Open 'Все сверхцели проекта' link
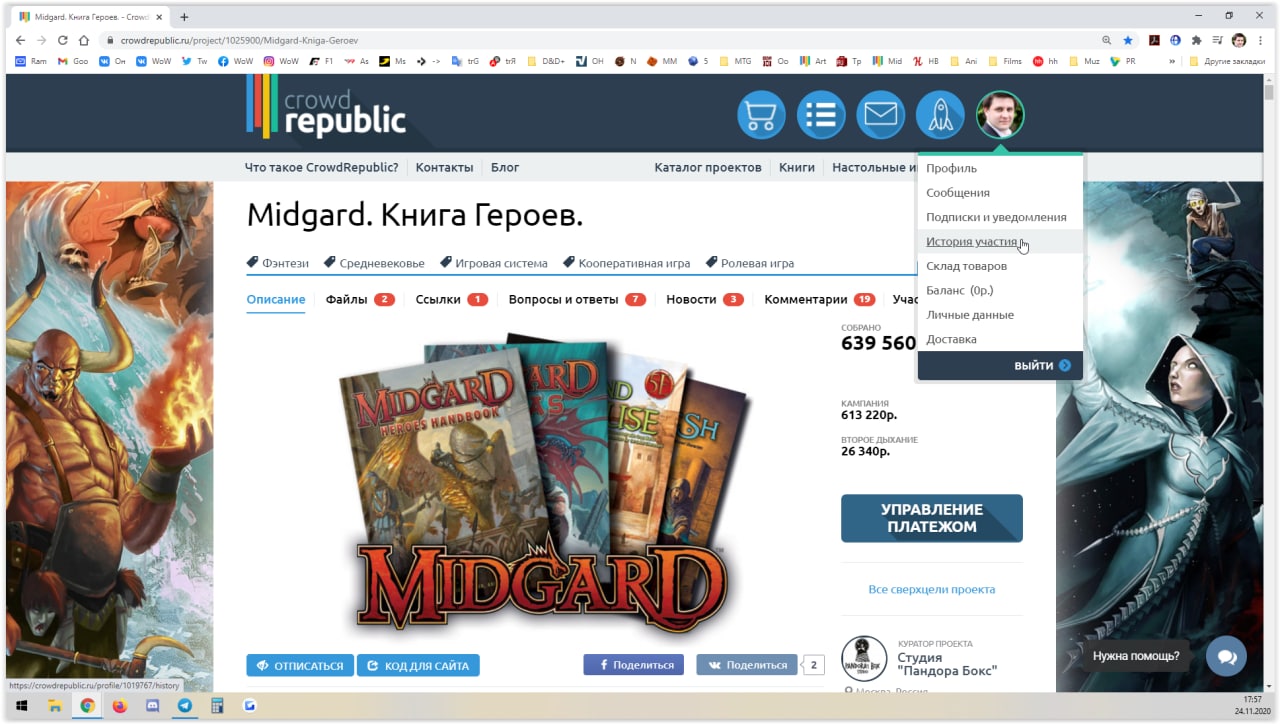This screenshot has height=724, width=1280. point(932,589)
